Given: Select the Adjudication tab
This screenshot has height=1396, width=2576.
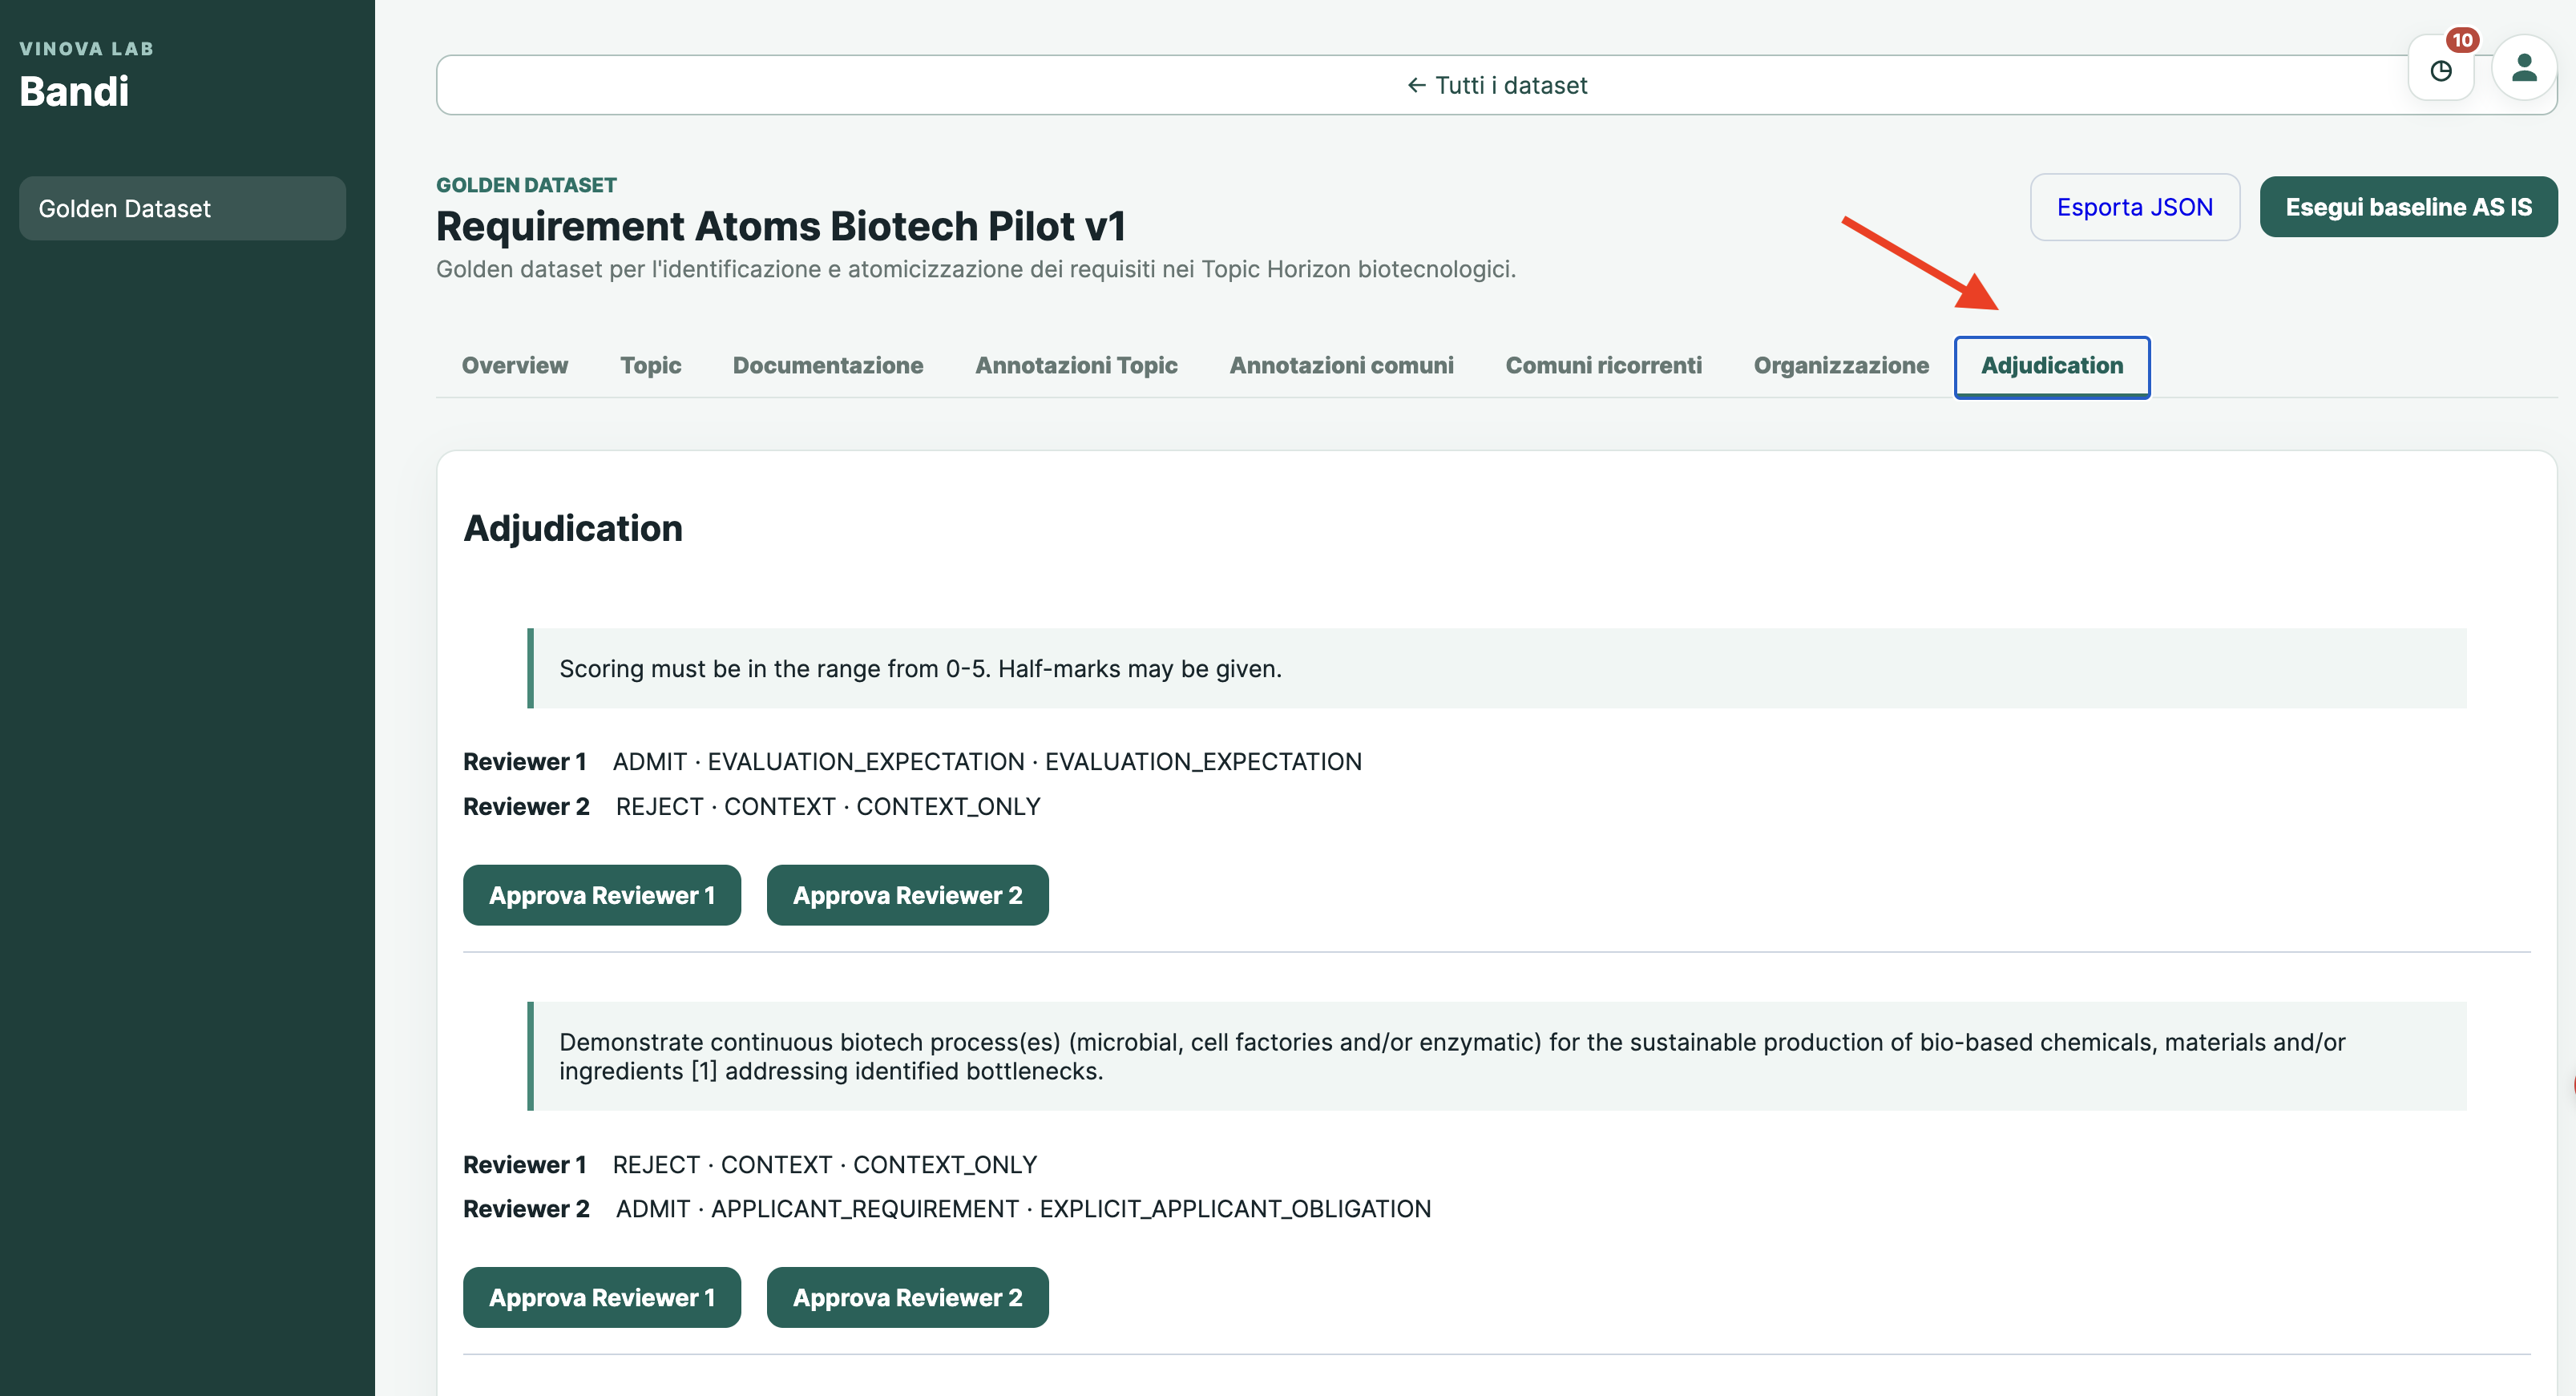Looking at the screenshot, I should [2052, 366].
